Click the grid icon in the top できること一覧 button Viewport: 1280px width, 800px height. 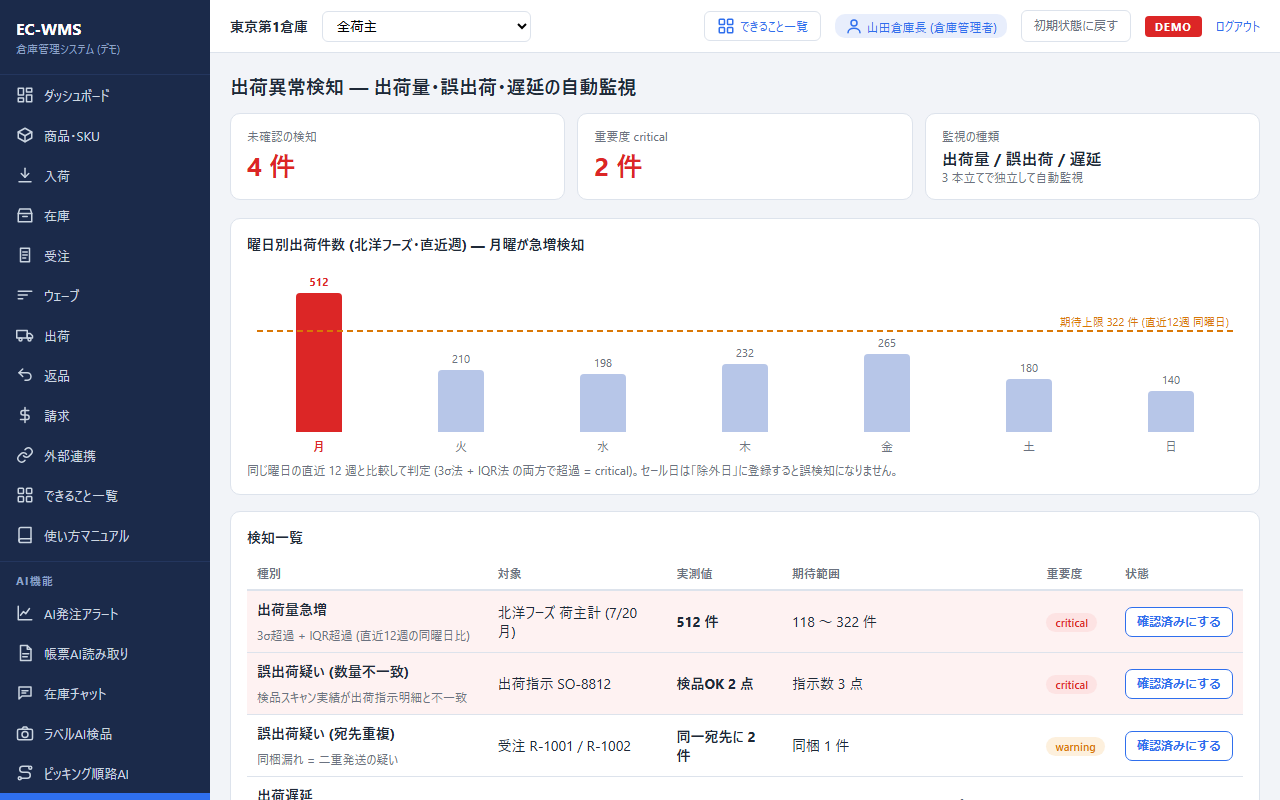726,26
